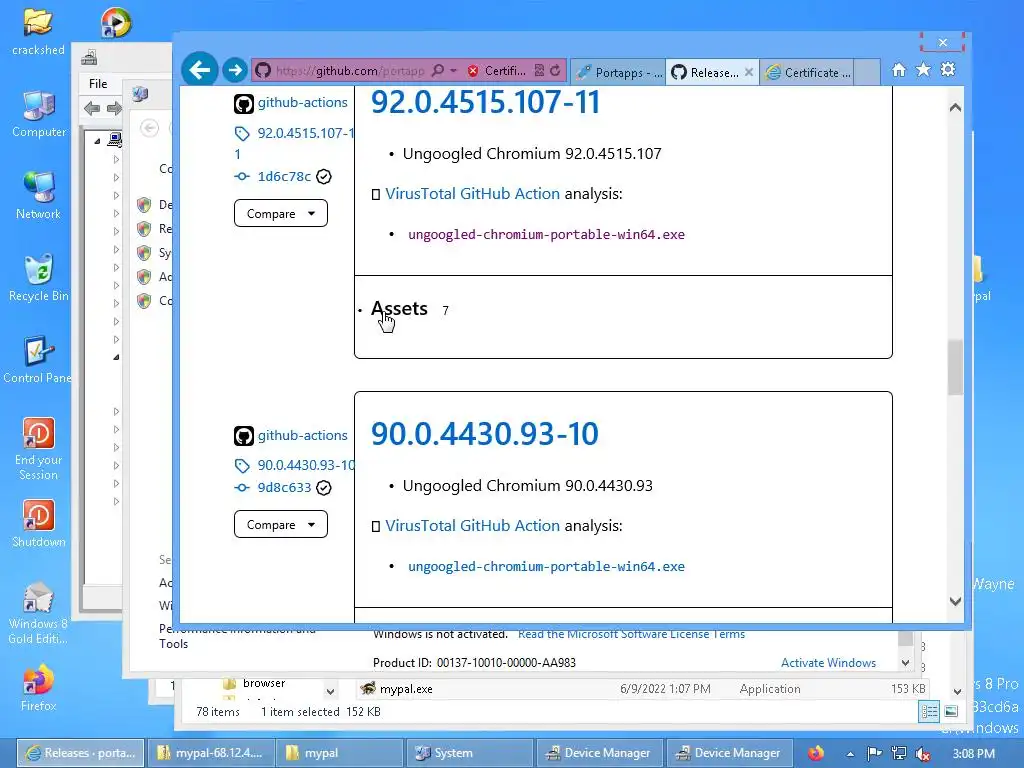
Task: Show hidden tray icons arrow
Action: [x=850, y=754]
